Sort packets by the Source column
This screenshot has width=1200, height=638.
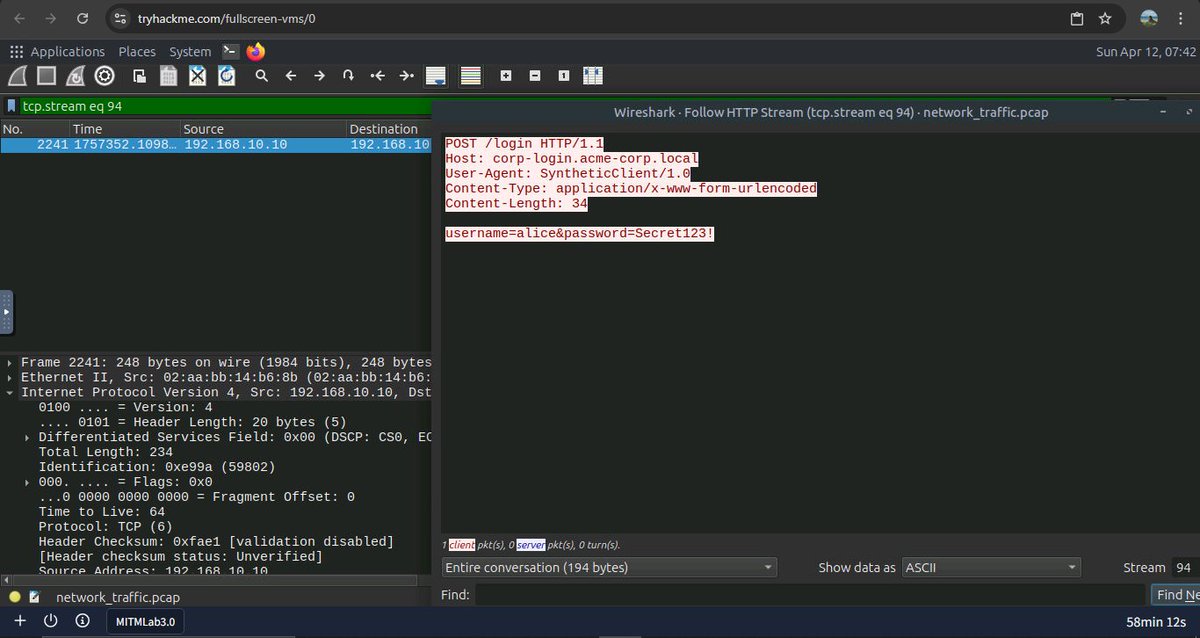tap(262, 129)
